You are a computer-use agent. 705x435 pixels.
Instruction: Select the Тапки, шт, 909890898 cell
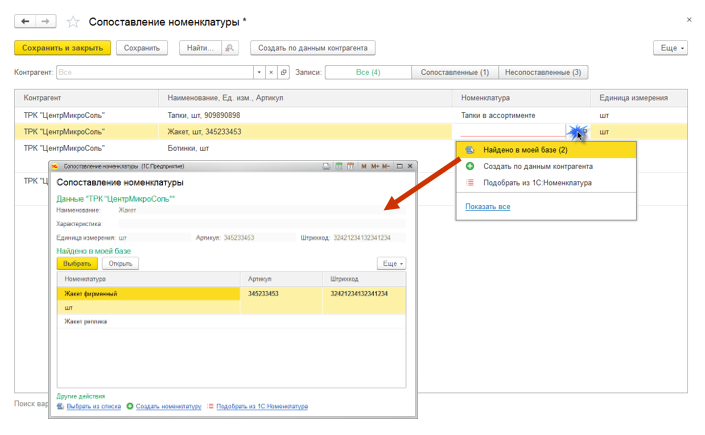click(305, 116)
